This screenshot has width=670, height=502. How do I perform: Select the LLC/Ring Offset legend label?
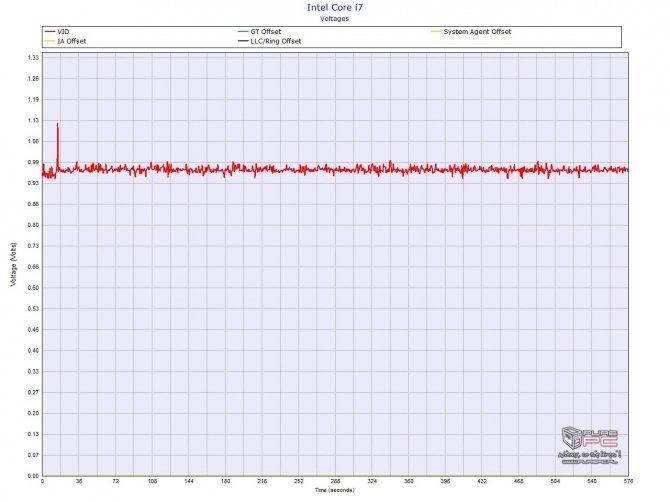276,41
